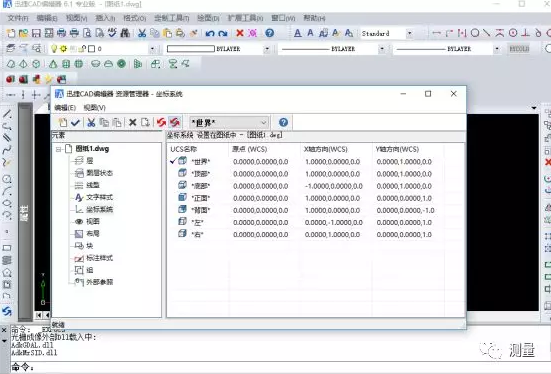This screenshot has height=374, width=551.
Task: Open 编辑(E) menu in resource manager dialog
Action: [65, 108]
